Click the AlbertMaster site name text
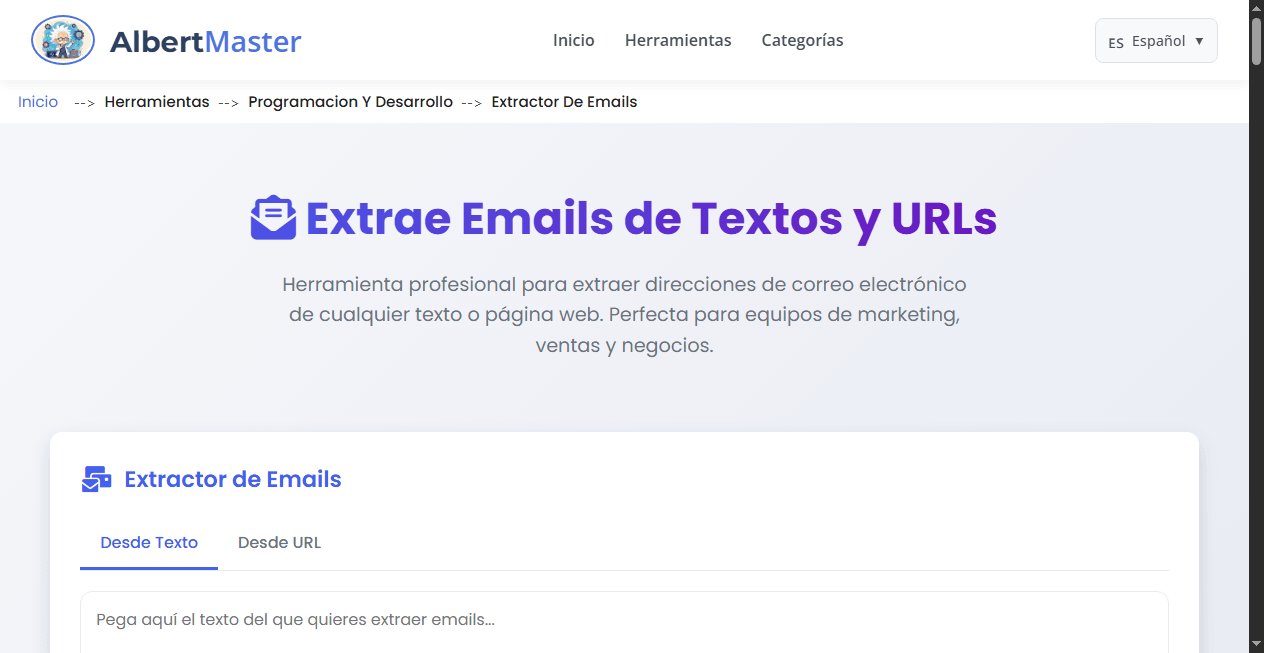The width and height of the screenshot is (1264, 653). (x=205, y=41)
